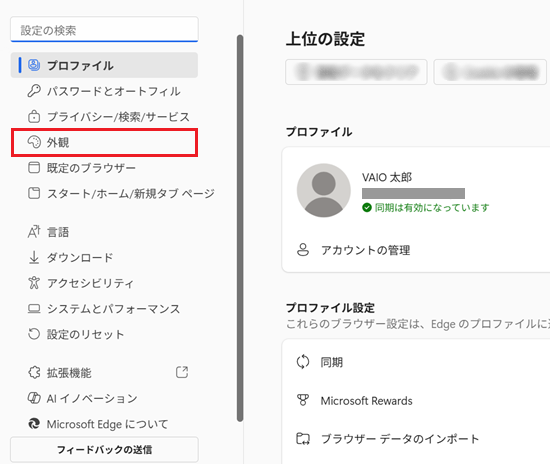This screenshot has width=550, height=464.
Task: Open ダウンロード settings
Action: click(104, 257)
